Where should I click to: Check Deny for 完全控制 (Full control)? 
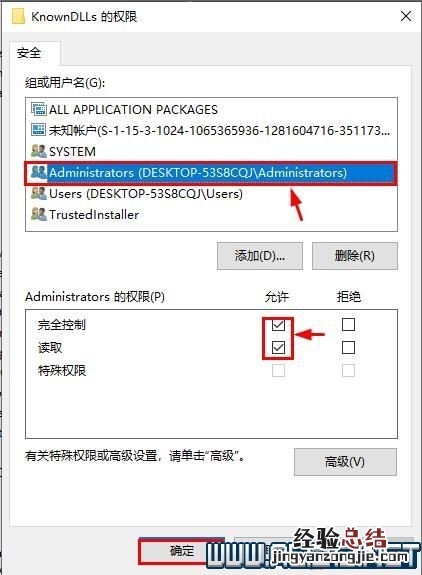[348, 325]
